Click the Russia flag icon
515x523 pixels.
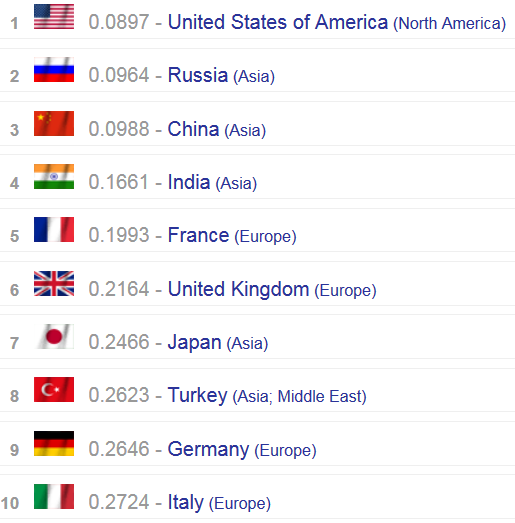coord(54,70)
